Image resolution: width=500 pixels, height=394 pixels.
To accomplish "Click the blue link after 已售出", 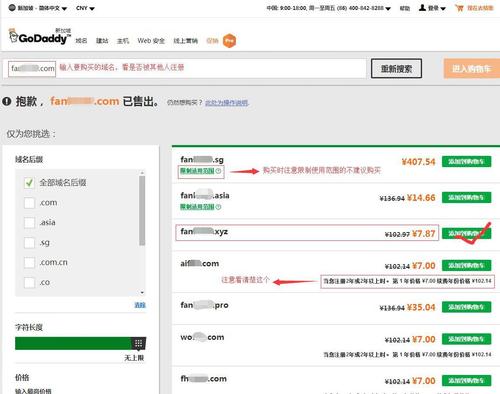I will pyautogui.click(x=227, y=103).
